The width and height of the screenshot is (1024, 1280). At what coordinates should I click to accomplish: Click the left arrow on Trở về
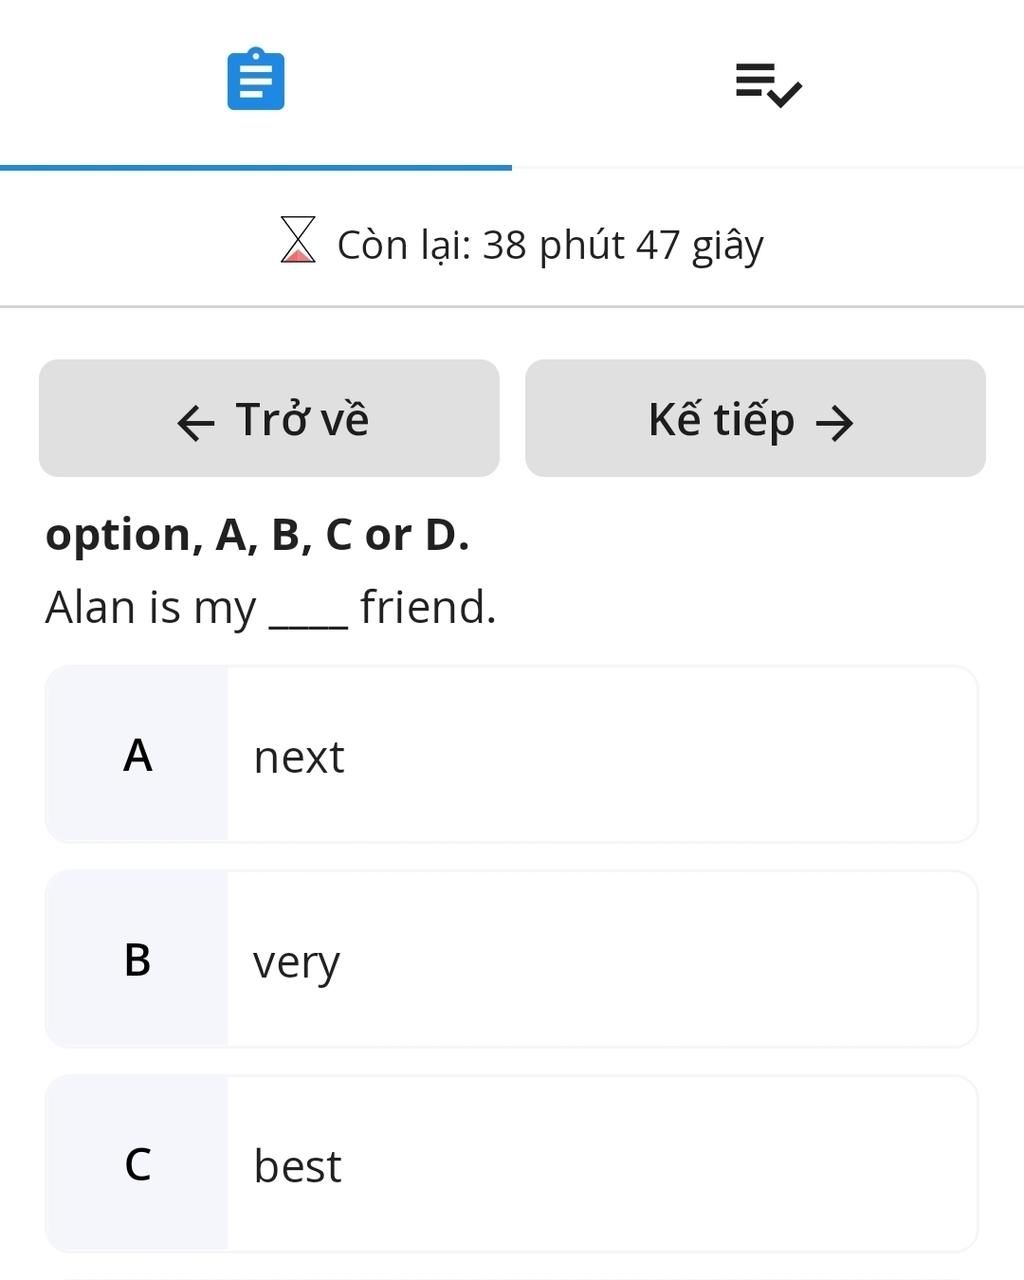(x=196, y=422)
